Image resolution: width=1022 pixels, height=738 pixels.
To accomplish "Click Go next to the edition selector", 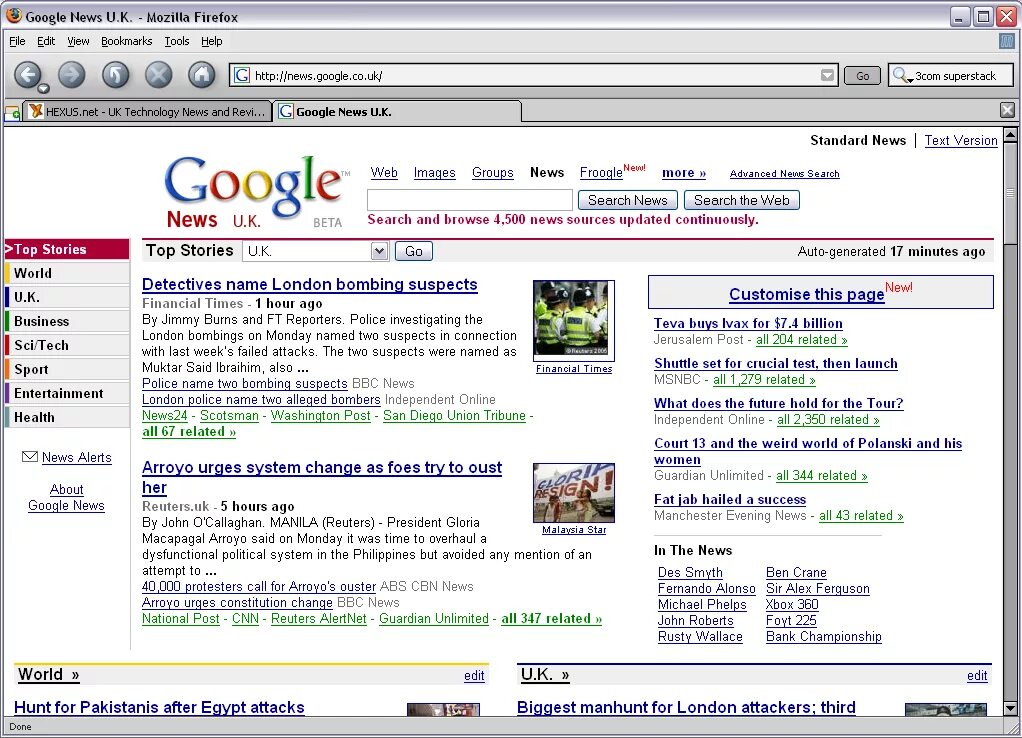I will [414, 251].
